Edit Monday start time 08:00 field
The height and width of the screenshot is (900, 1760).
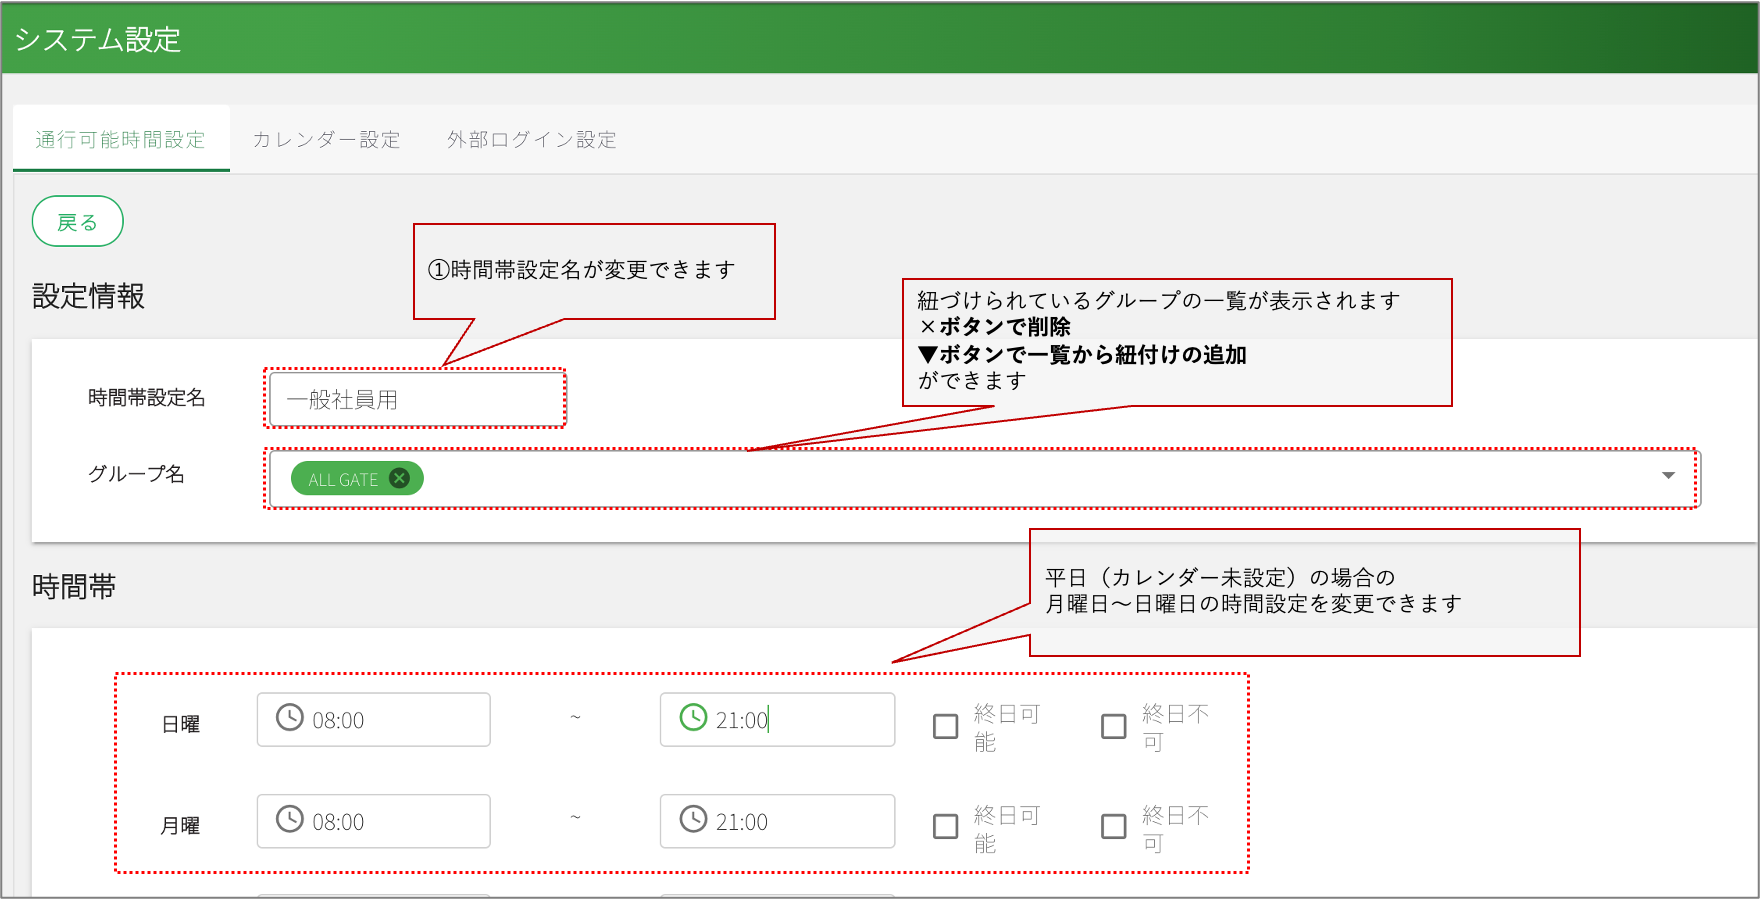tap(373, 821)
